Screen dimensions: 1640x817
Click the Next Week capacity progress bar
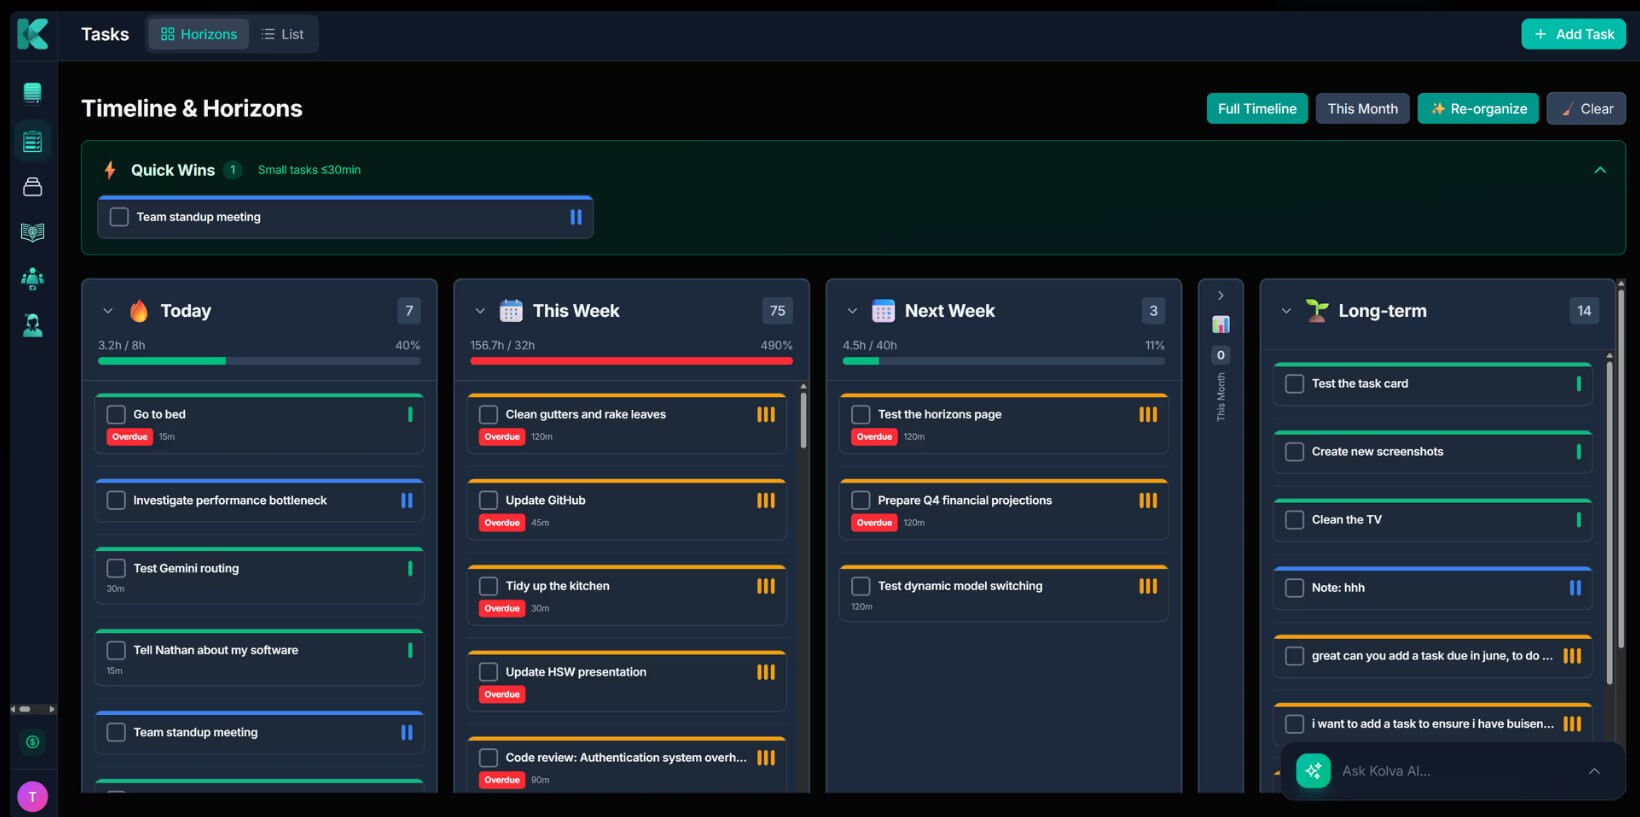tap(1004, 361)
